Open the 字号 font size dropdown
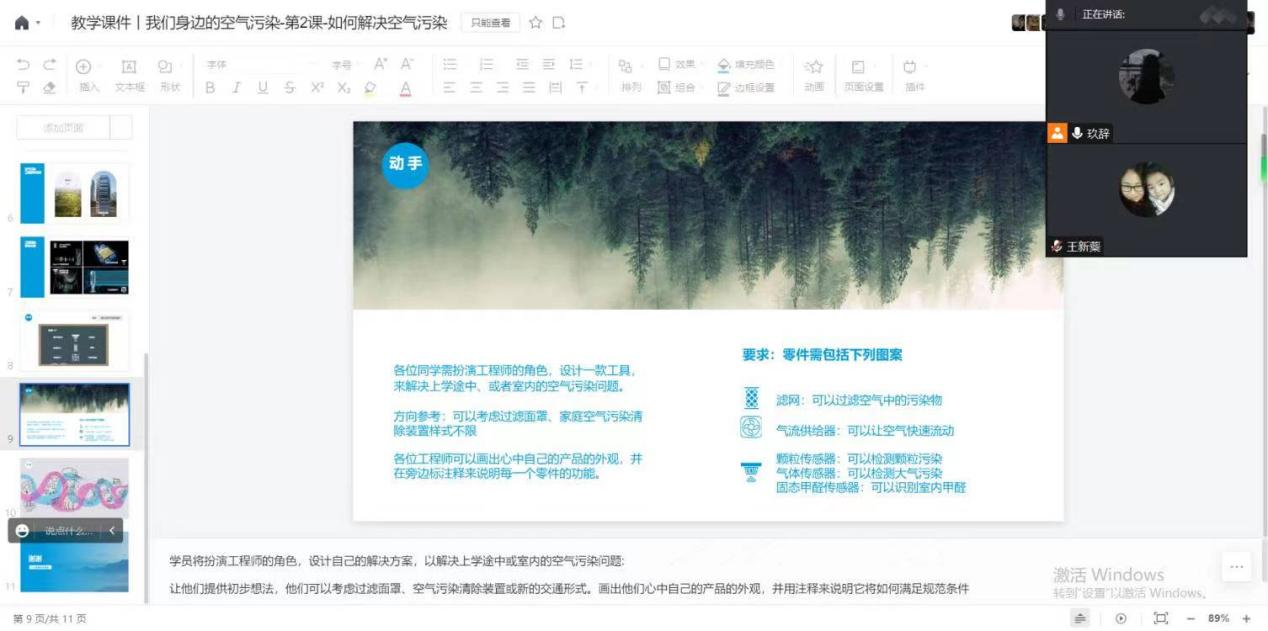Image resolution: width=1268 pixels, height=631 pixels. (x=346, y=65)
